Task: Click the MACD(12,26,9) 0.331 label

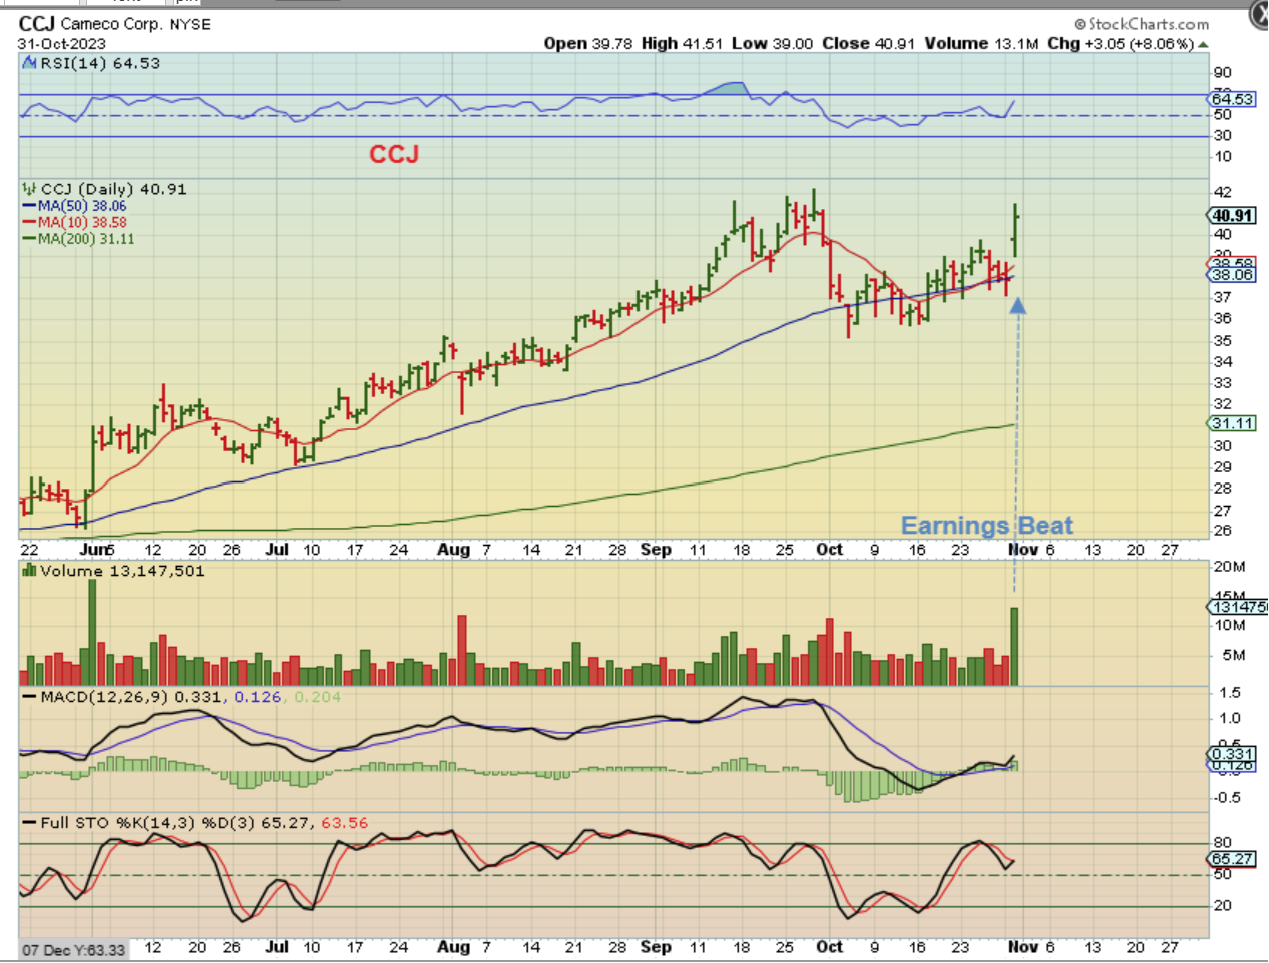Action: coord(131,696)
